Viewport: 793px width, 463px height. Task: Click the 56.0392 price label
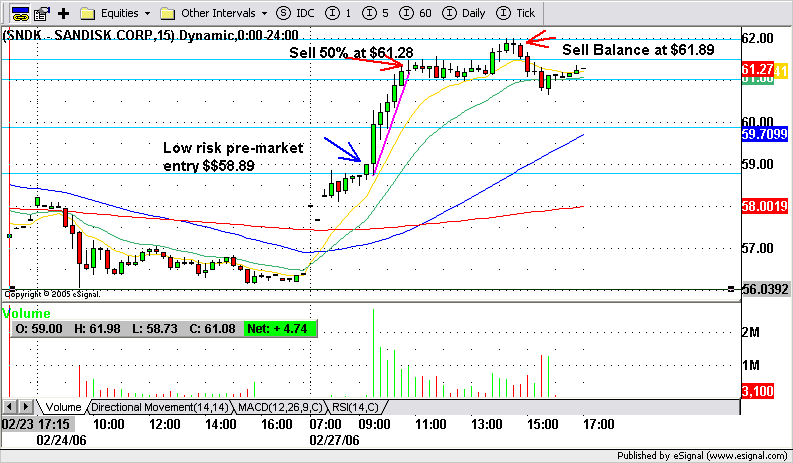point(765,289)
